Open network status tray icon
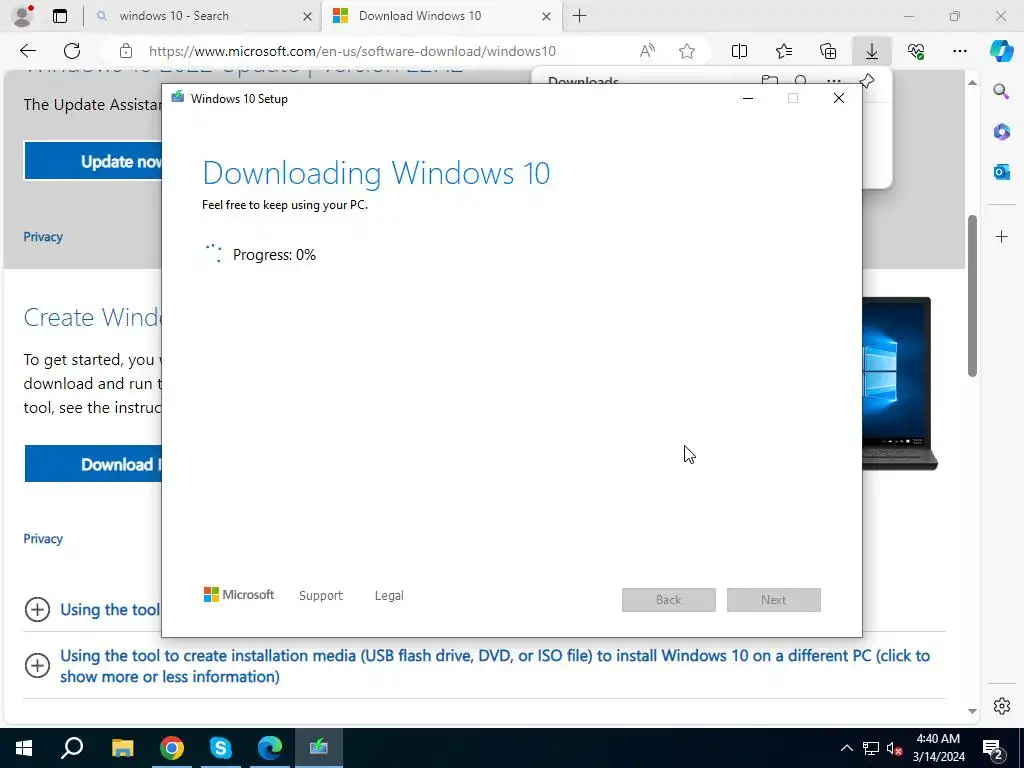The height and width of the screenshot is (768, 1024). tap(871, 748)
